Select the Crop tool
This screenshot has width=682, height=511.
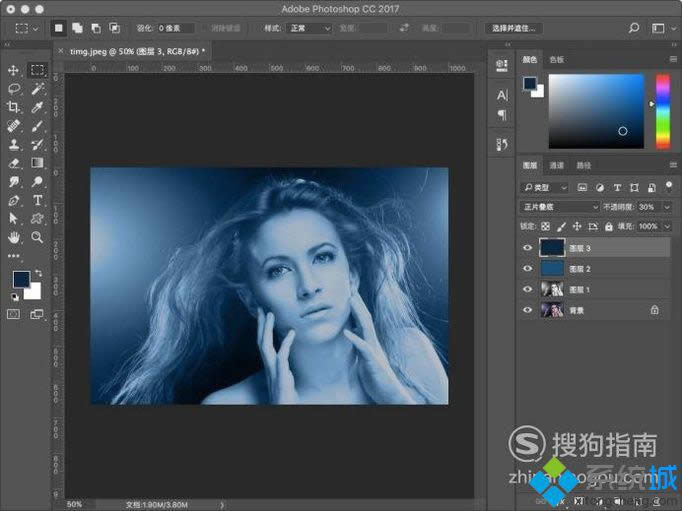coord(13,107)
